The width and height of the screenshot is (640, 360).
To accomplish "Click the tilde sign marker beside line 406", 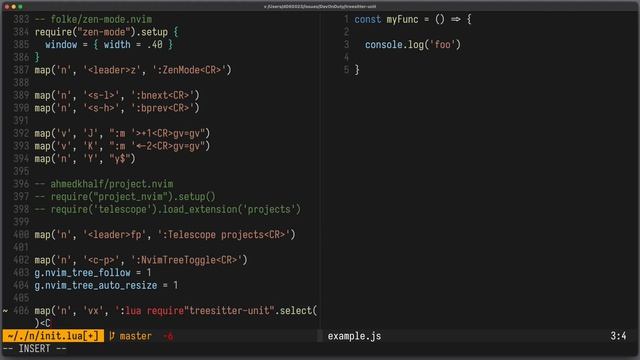I will coord(5,311).
